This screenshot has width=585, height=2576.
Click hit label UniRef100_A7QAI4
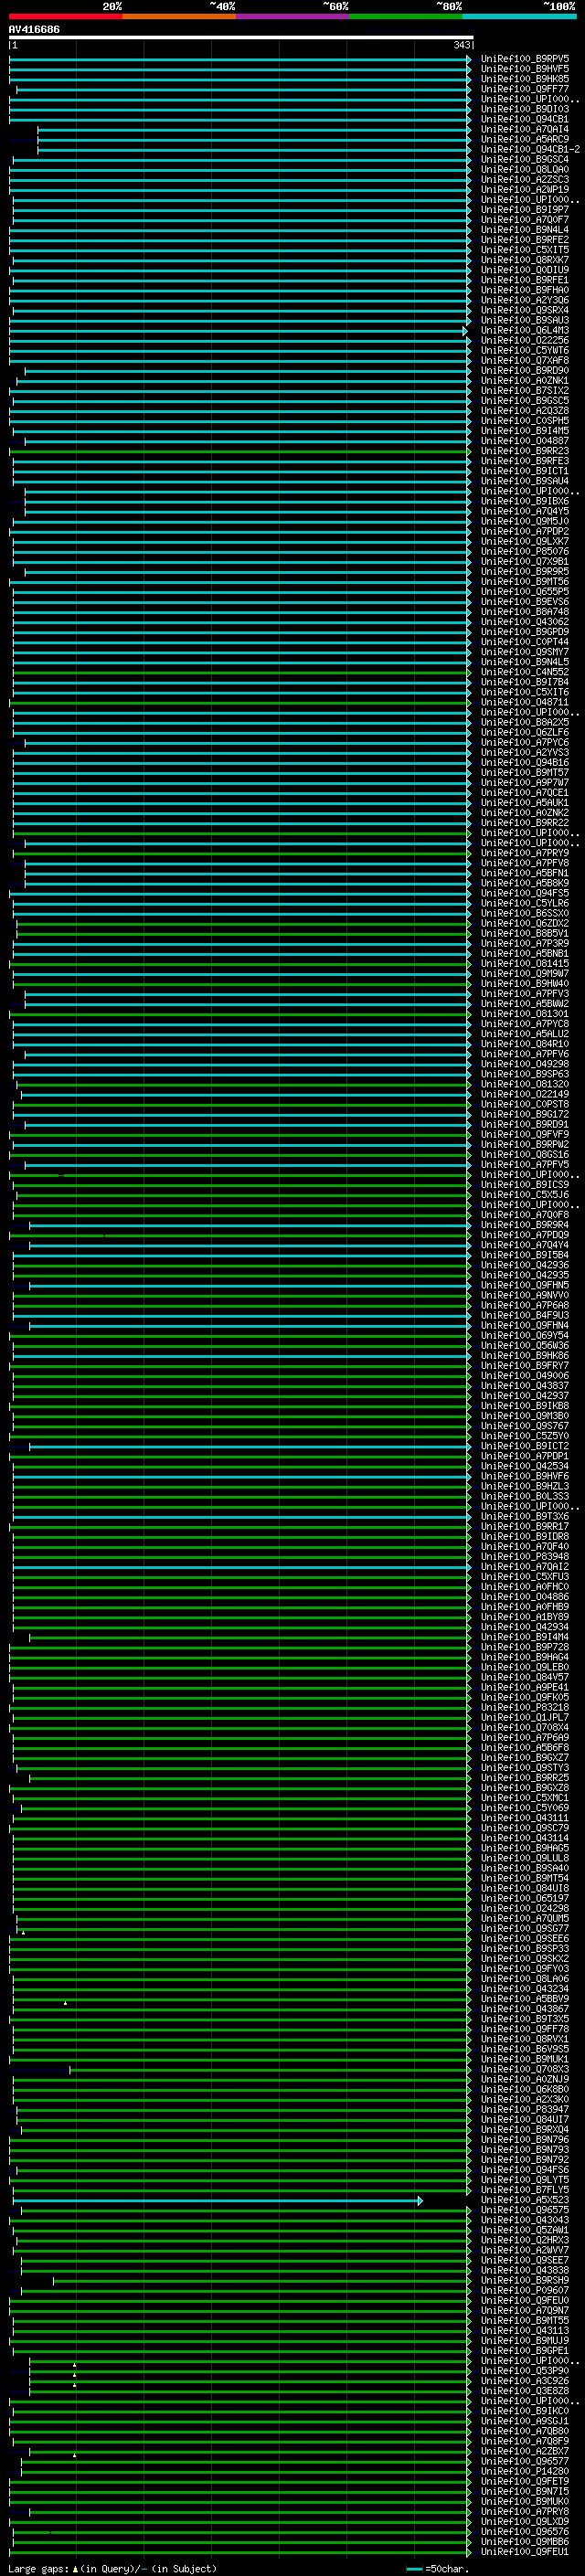(x=525, y=129)
